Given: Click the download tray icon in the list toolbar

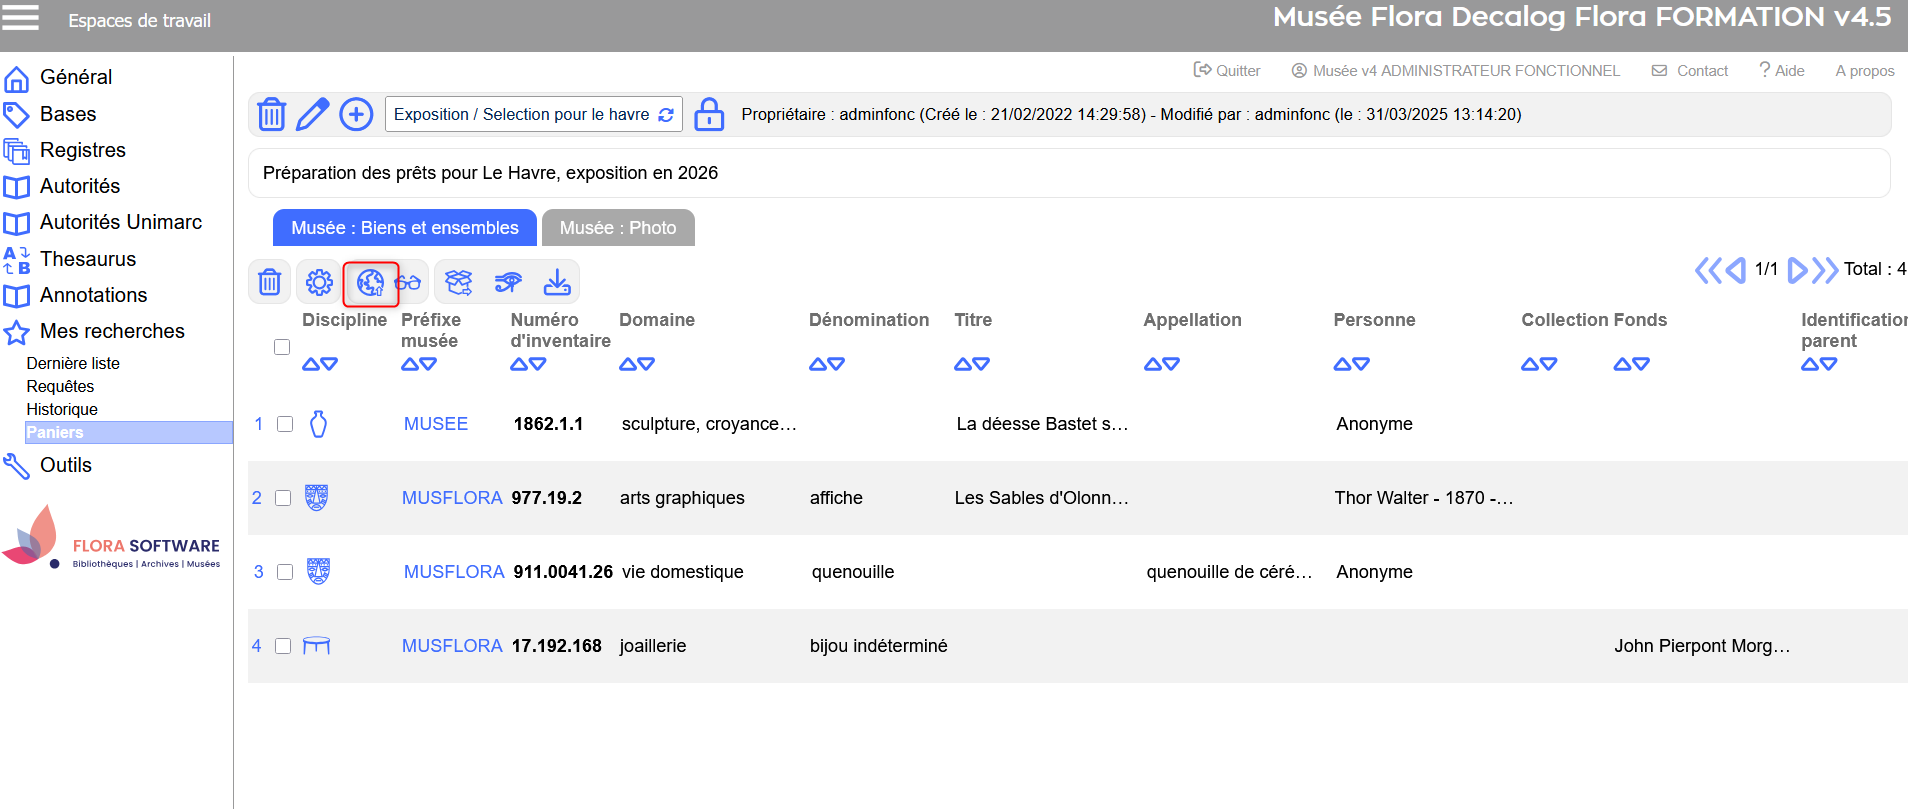Looking at the screenshot, I should 557,283.
